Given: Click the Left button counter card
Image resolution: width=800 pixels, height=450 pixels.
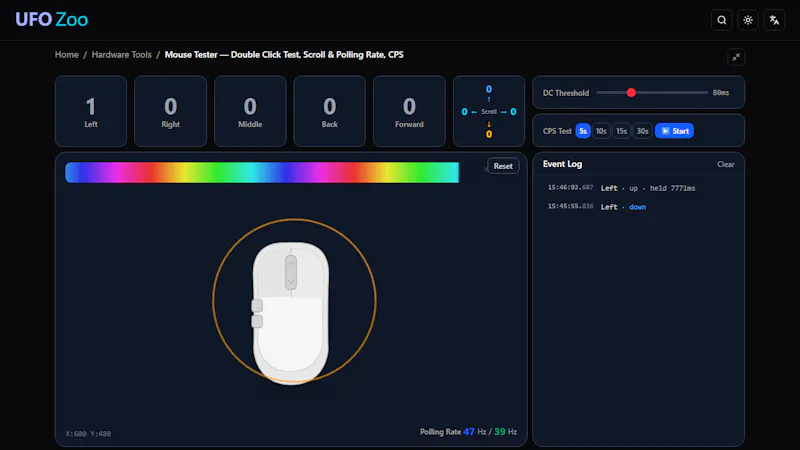Looking at the screenshot, I should coord(91,111).
